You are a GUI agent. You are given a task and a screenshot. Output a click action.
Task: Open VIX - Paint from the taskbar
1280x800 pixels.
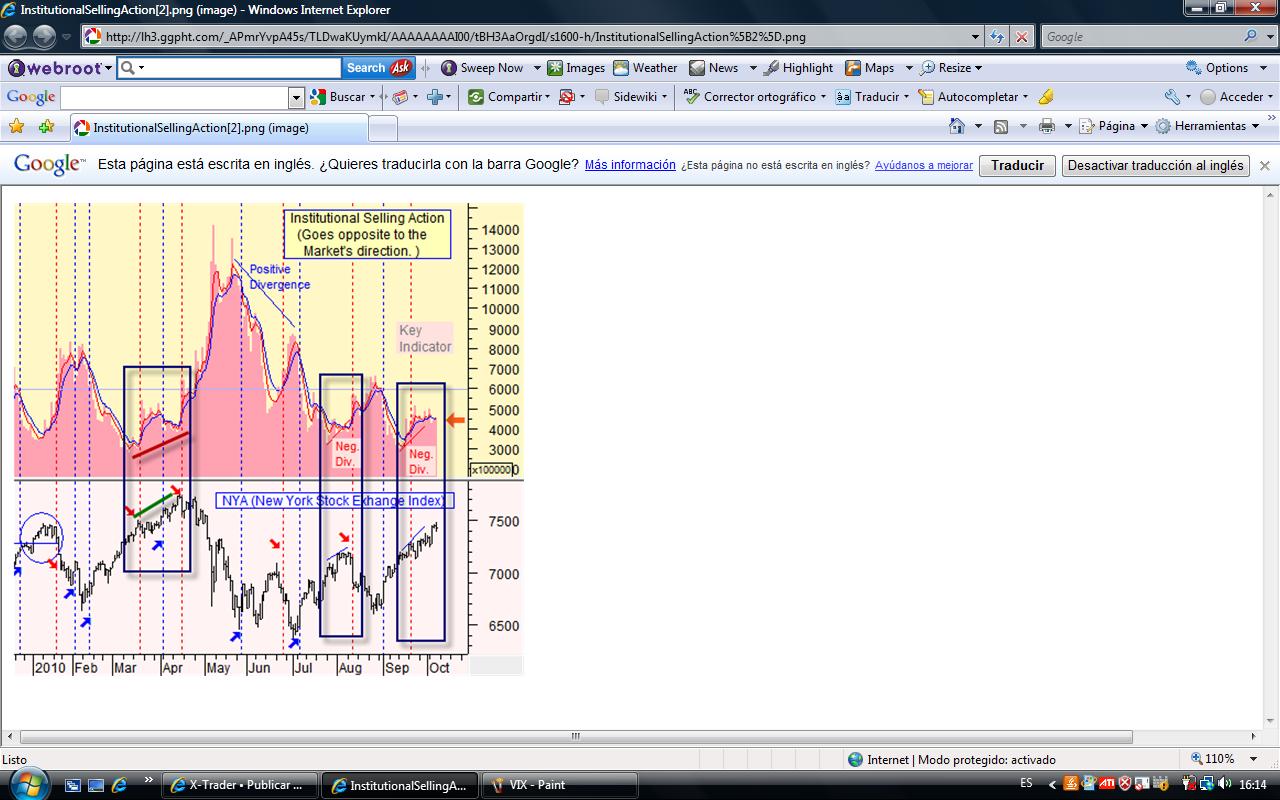point(558,785)
